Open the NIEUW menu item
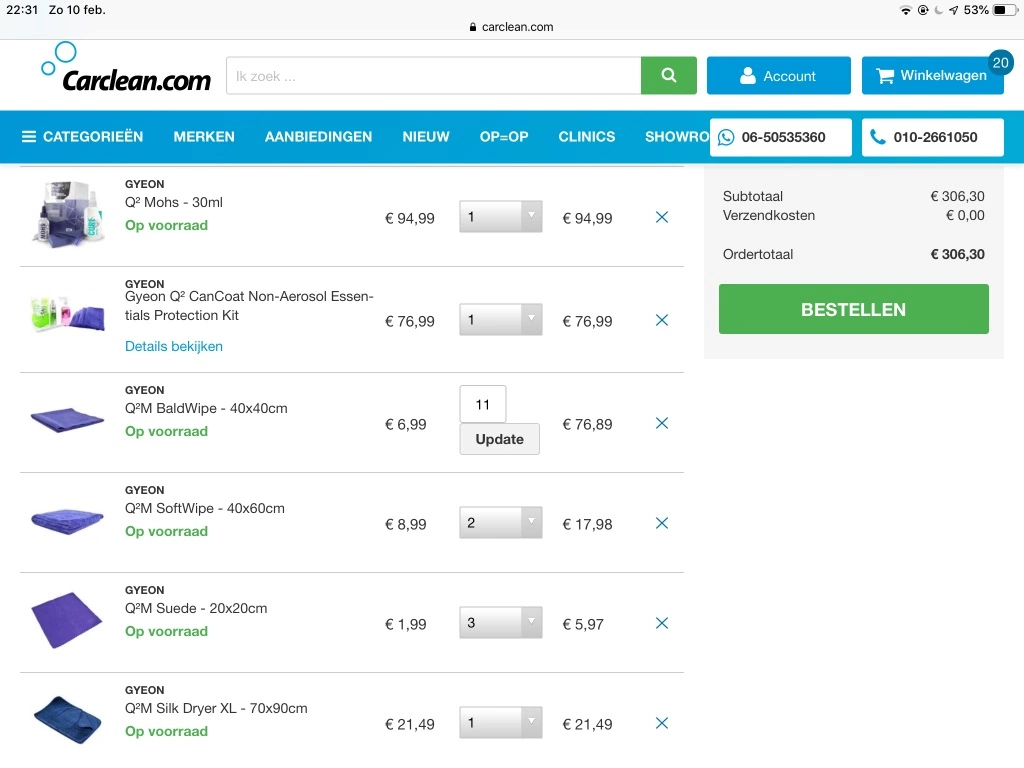Image resolution: width=1024 pixels, height=768 pixels. click(x=426, y=136)
